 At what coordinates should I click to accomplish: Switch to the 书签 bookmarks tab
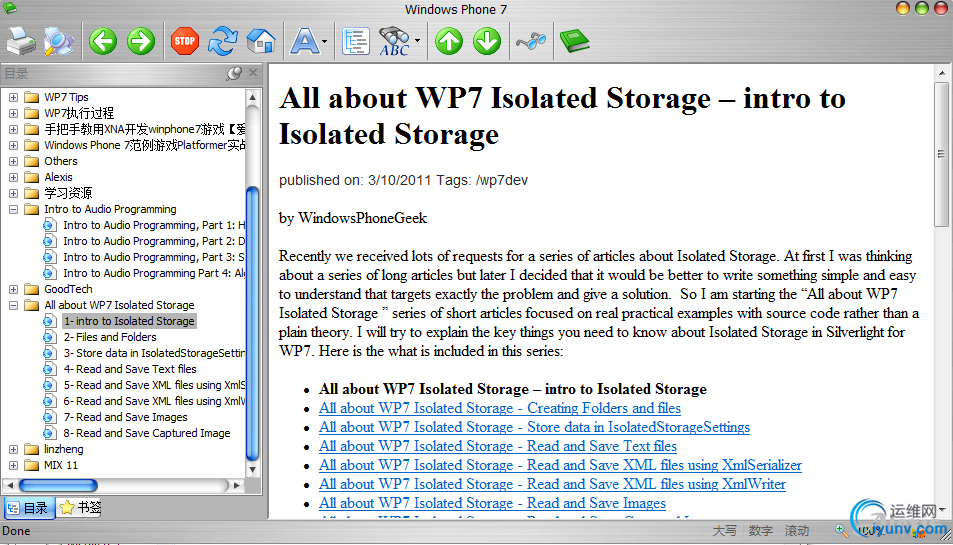tap(80, 507)
